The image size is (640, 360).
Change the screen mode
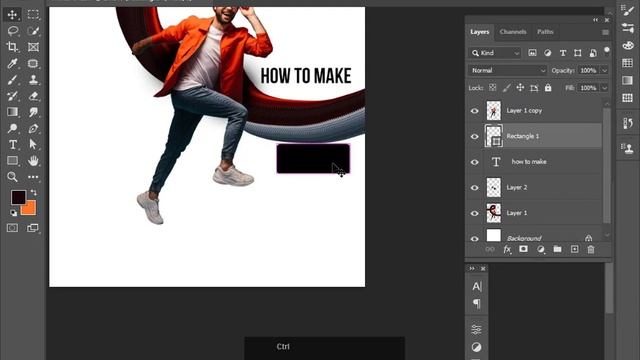33,228
